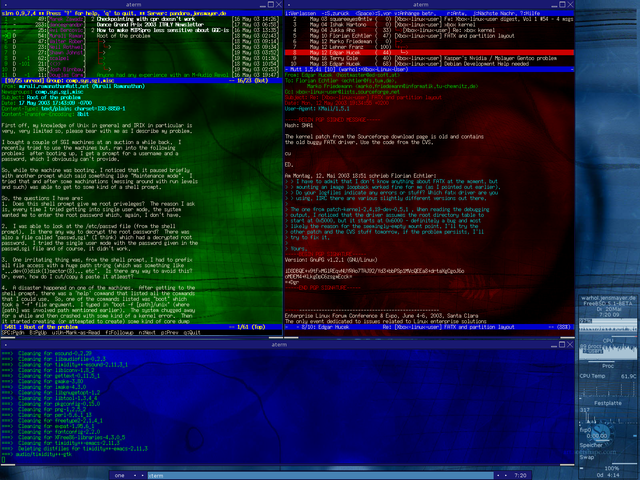640x480 pixels.
Task: Click the 7:20 clock in the taskbar
Action: tap(520, 476)
